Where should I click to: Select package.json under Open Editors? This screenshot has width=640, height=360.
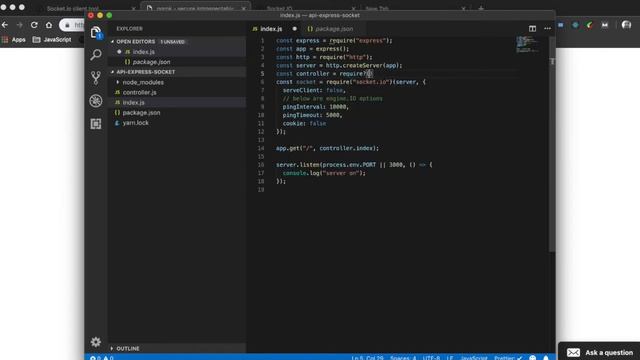tap(177, 62)
